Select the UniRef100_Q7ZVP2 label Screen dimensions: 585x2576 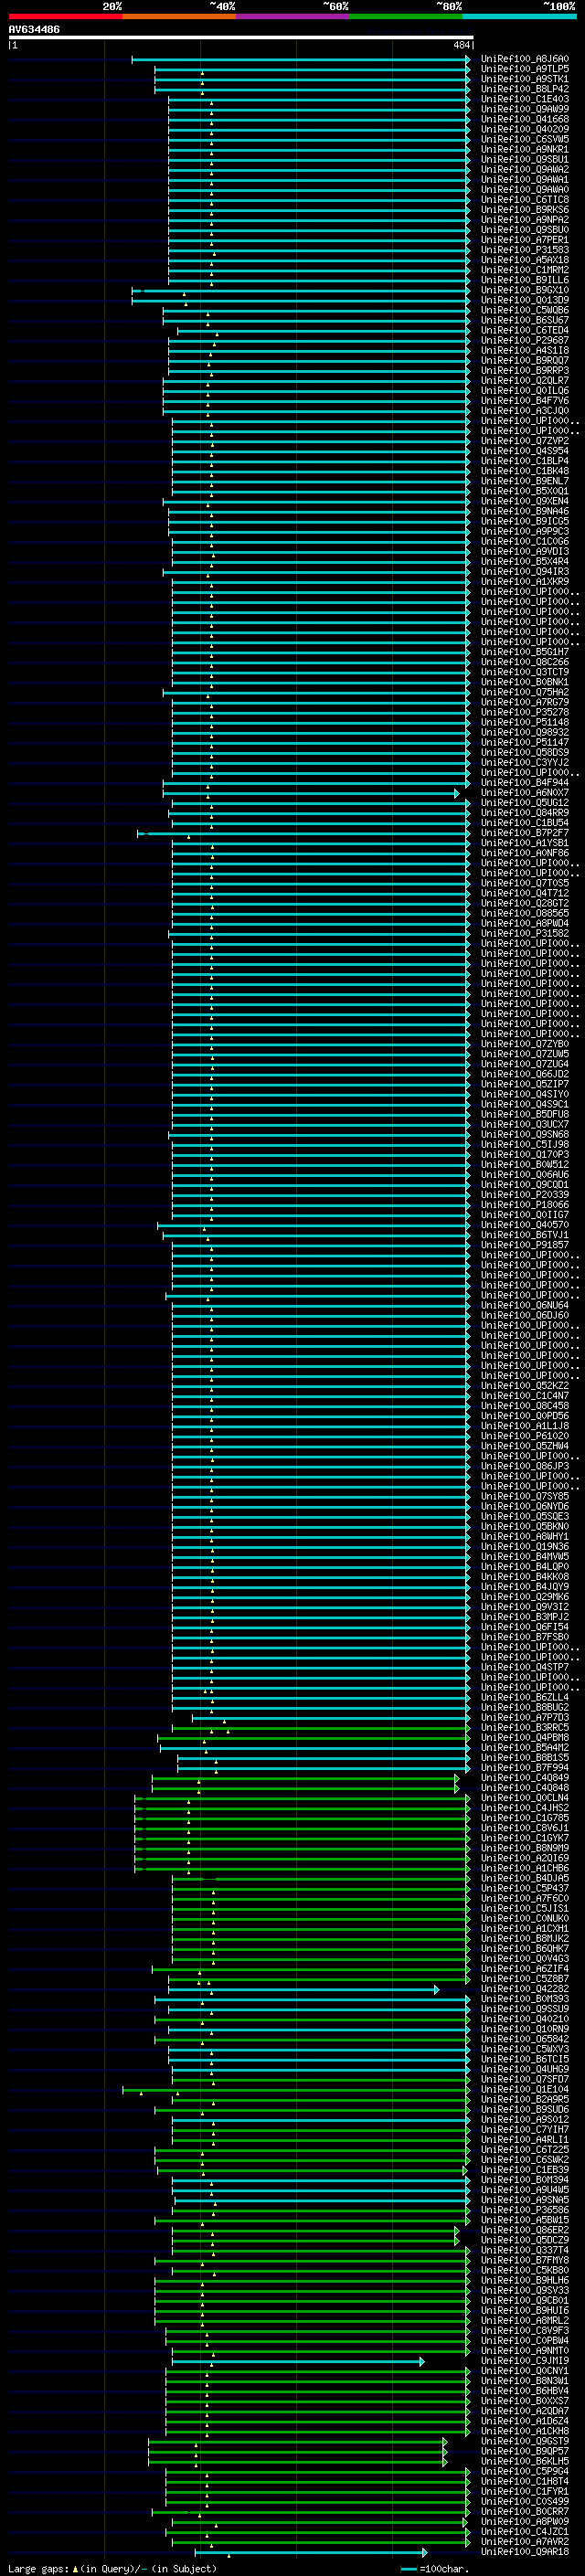click(x=525, y=441)
